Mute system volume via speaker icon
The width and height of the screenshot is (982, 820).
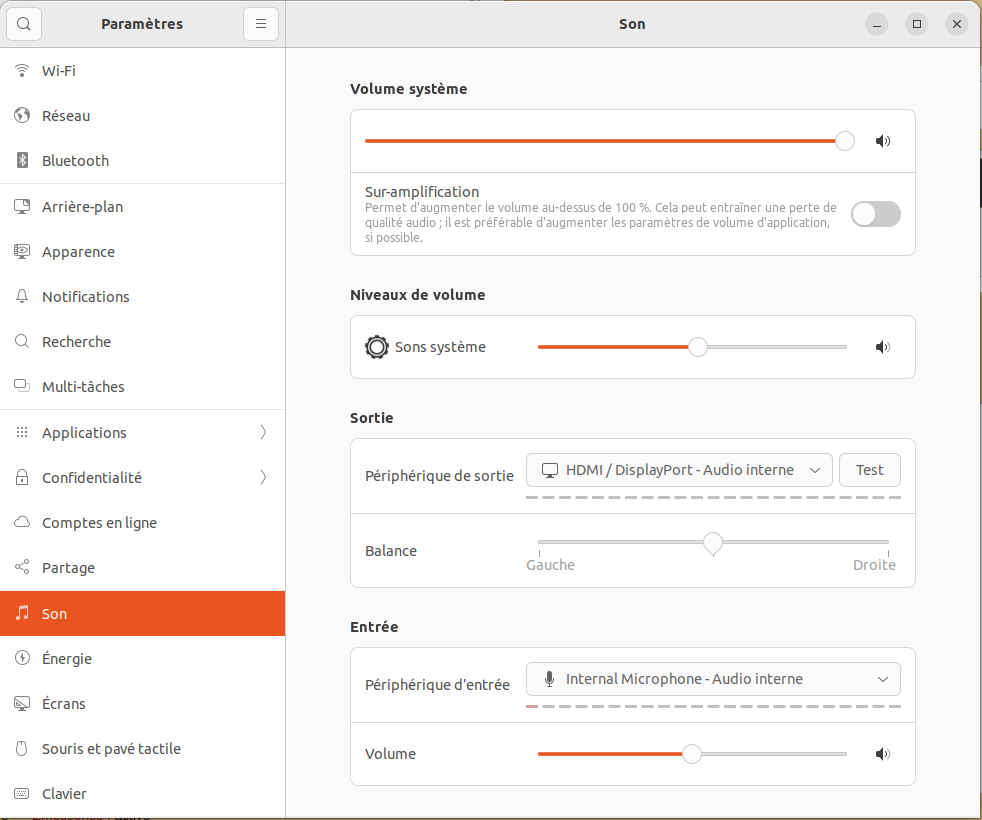pyautogui.click(x=882, y=141)
